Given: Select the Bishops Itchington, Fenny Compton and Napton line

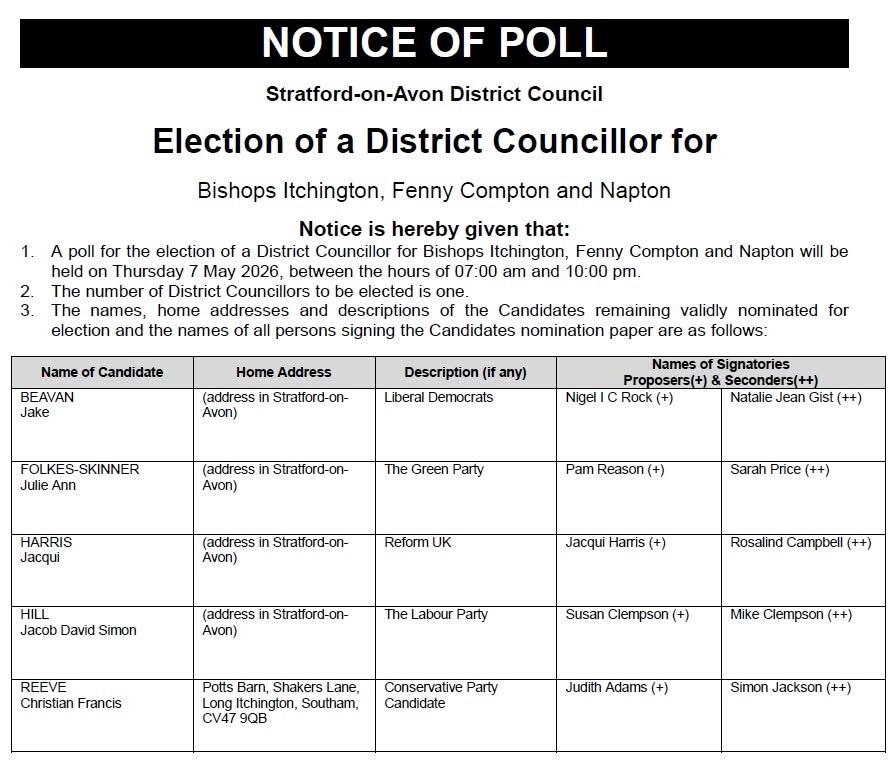Looking at the screenshot, I should [434, 190].
